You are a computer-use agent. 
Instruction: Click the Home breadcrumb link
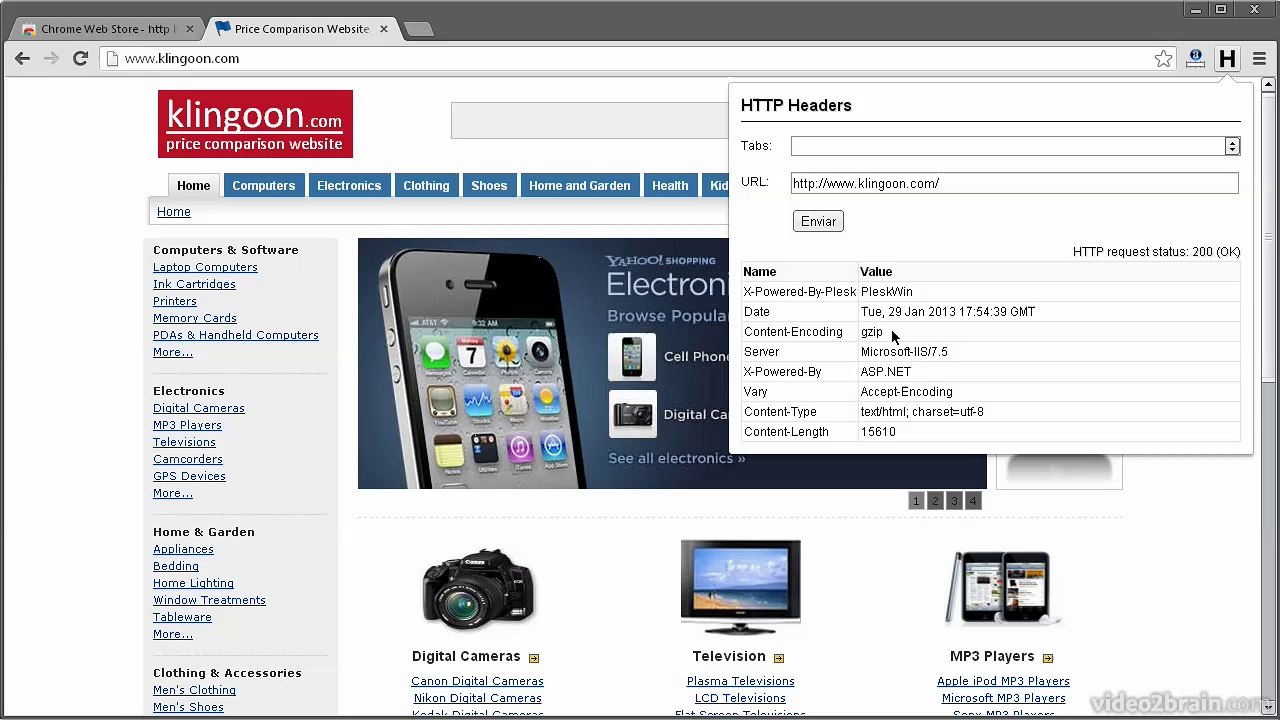(174, 212)
